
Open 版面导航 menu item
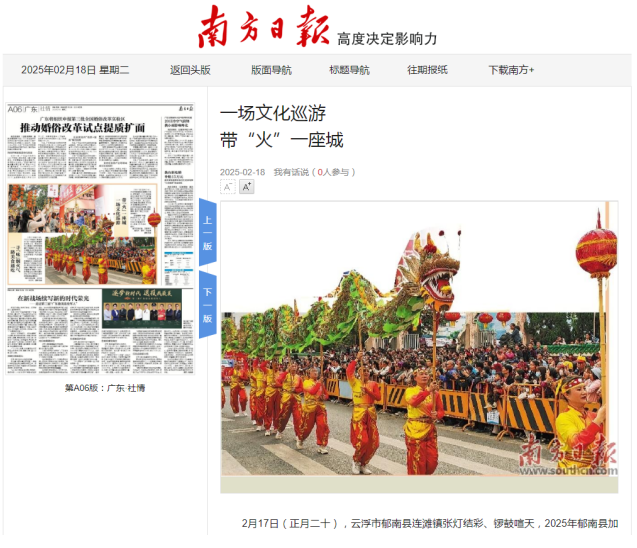[x=271, y=70]
